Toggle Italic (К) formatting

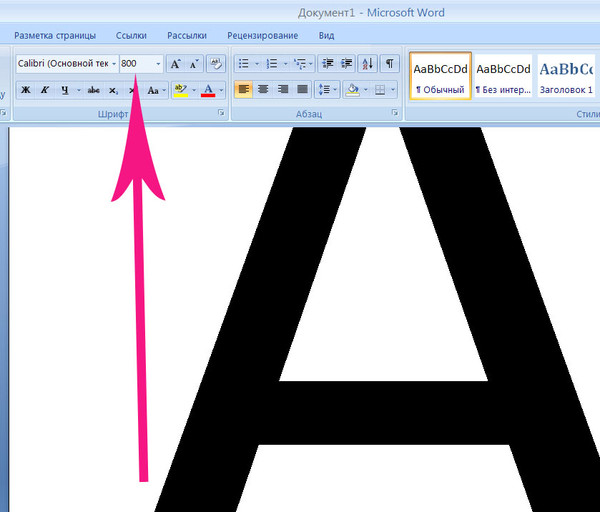[x=45, y=90]
